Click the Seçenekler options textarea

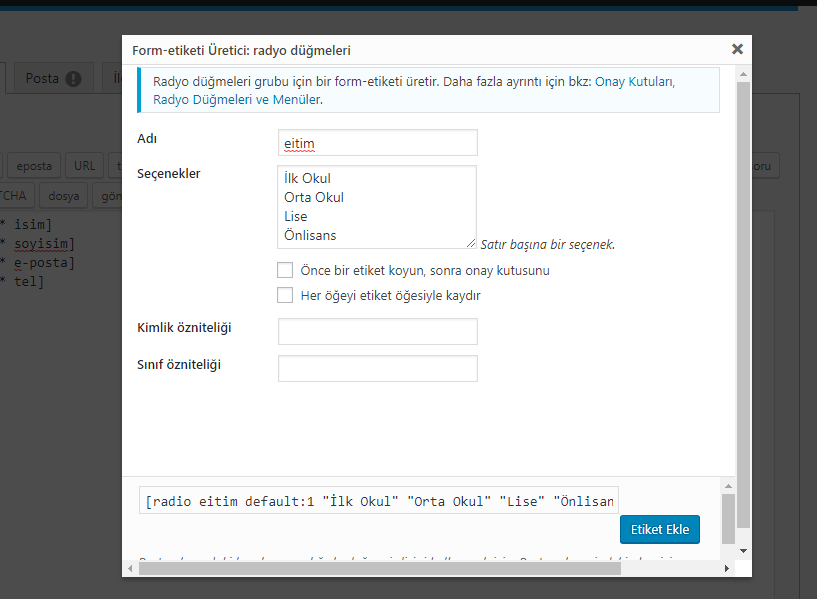pyautogui.click(x=377, y=207)
